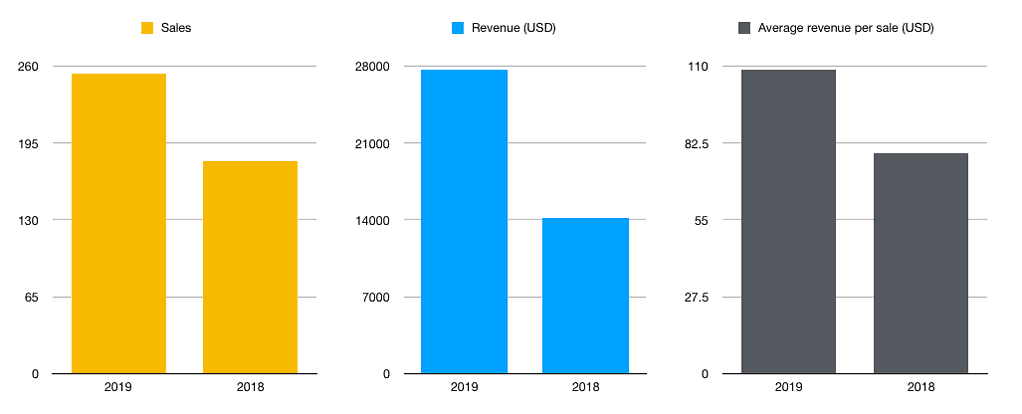Click the yellow 2018 Sales bar

click(x=250, y=267)
